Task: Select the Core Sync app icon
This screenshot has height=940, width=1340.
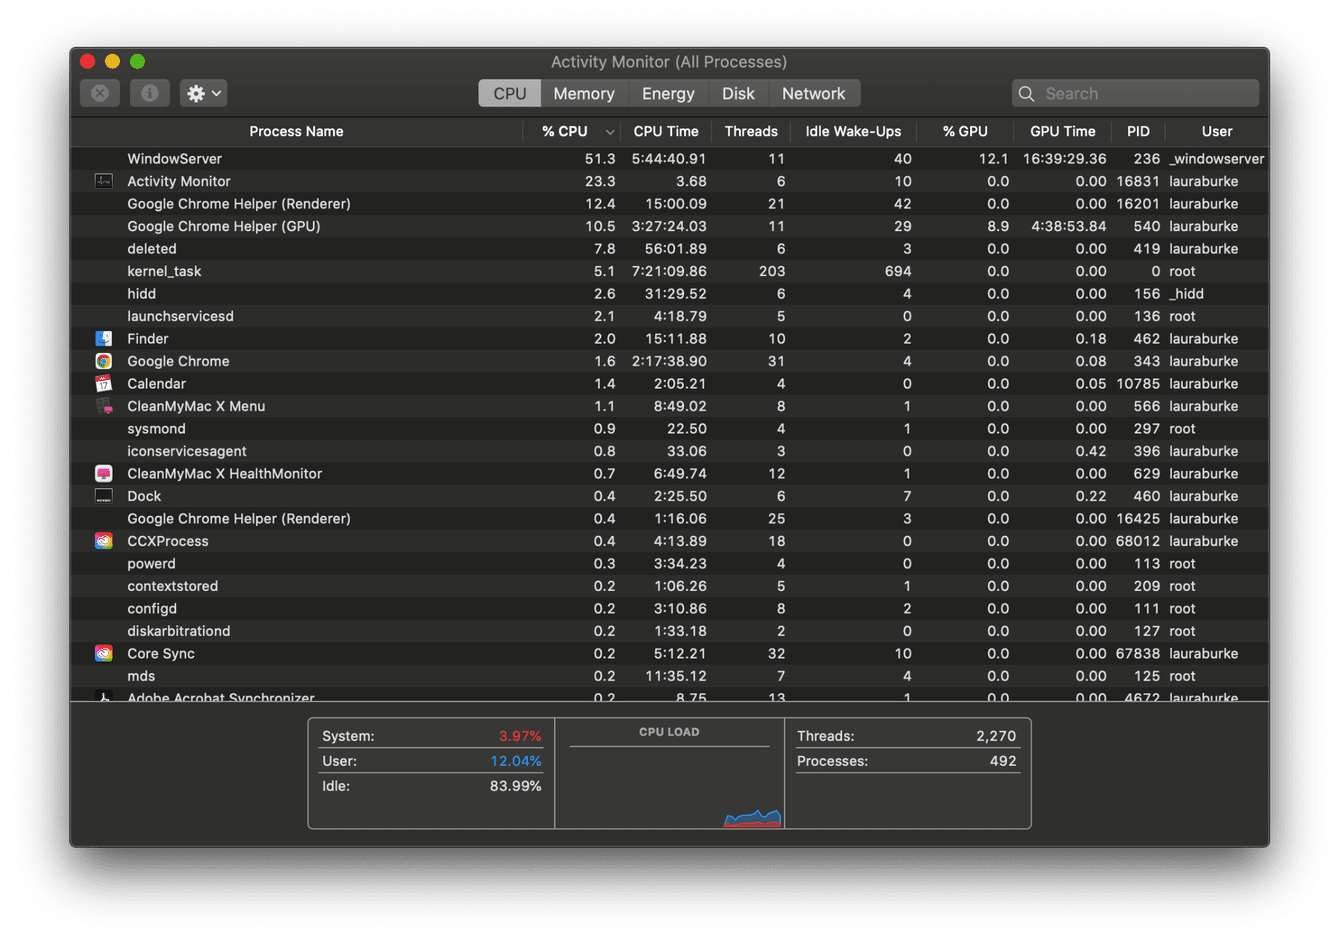Action: [103, 653]
